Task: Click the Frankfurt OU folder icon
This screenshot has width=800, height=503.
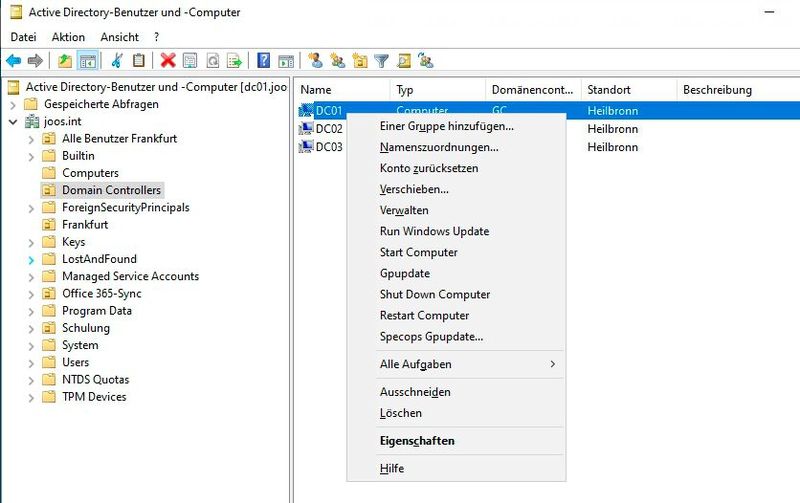Action: [48, 224]
